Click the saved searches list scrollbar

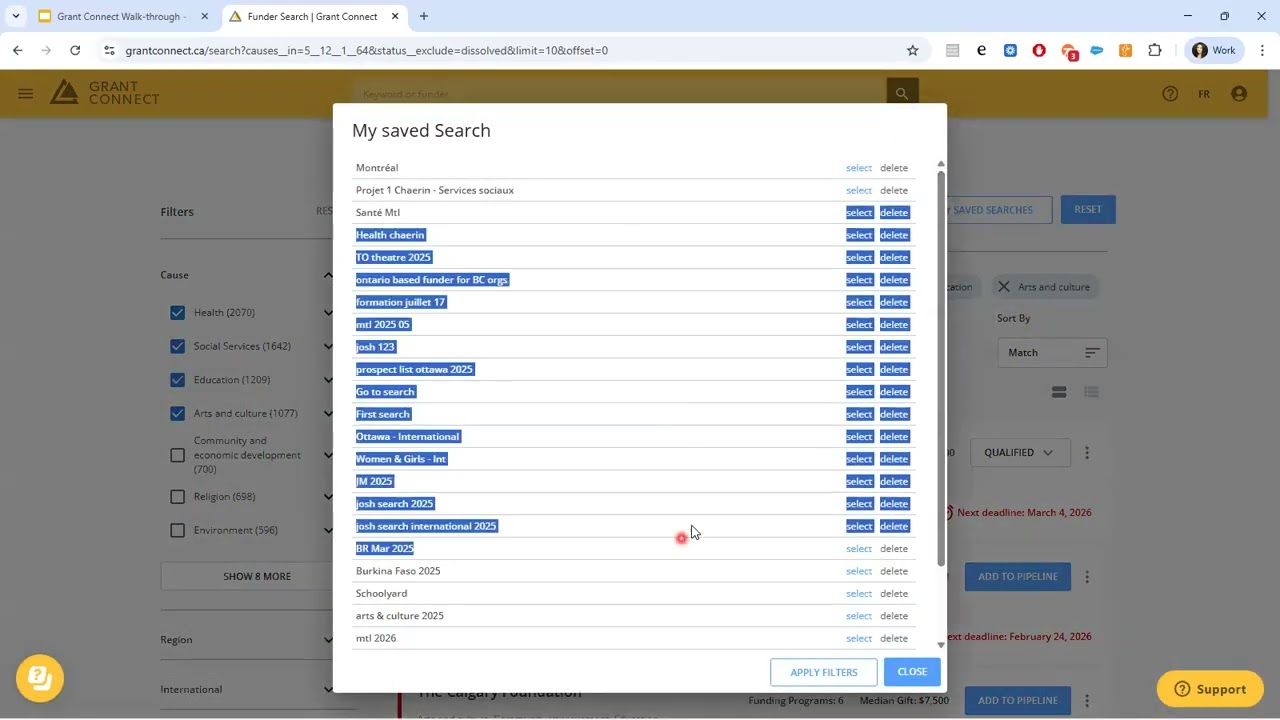(x=940, y=368)
